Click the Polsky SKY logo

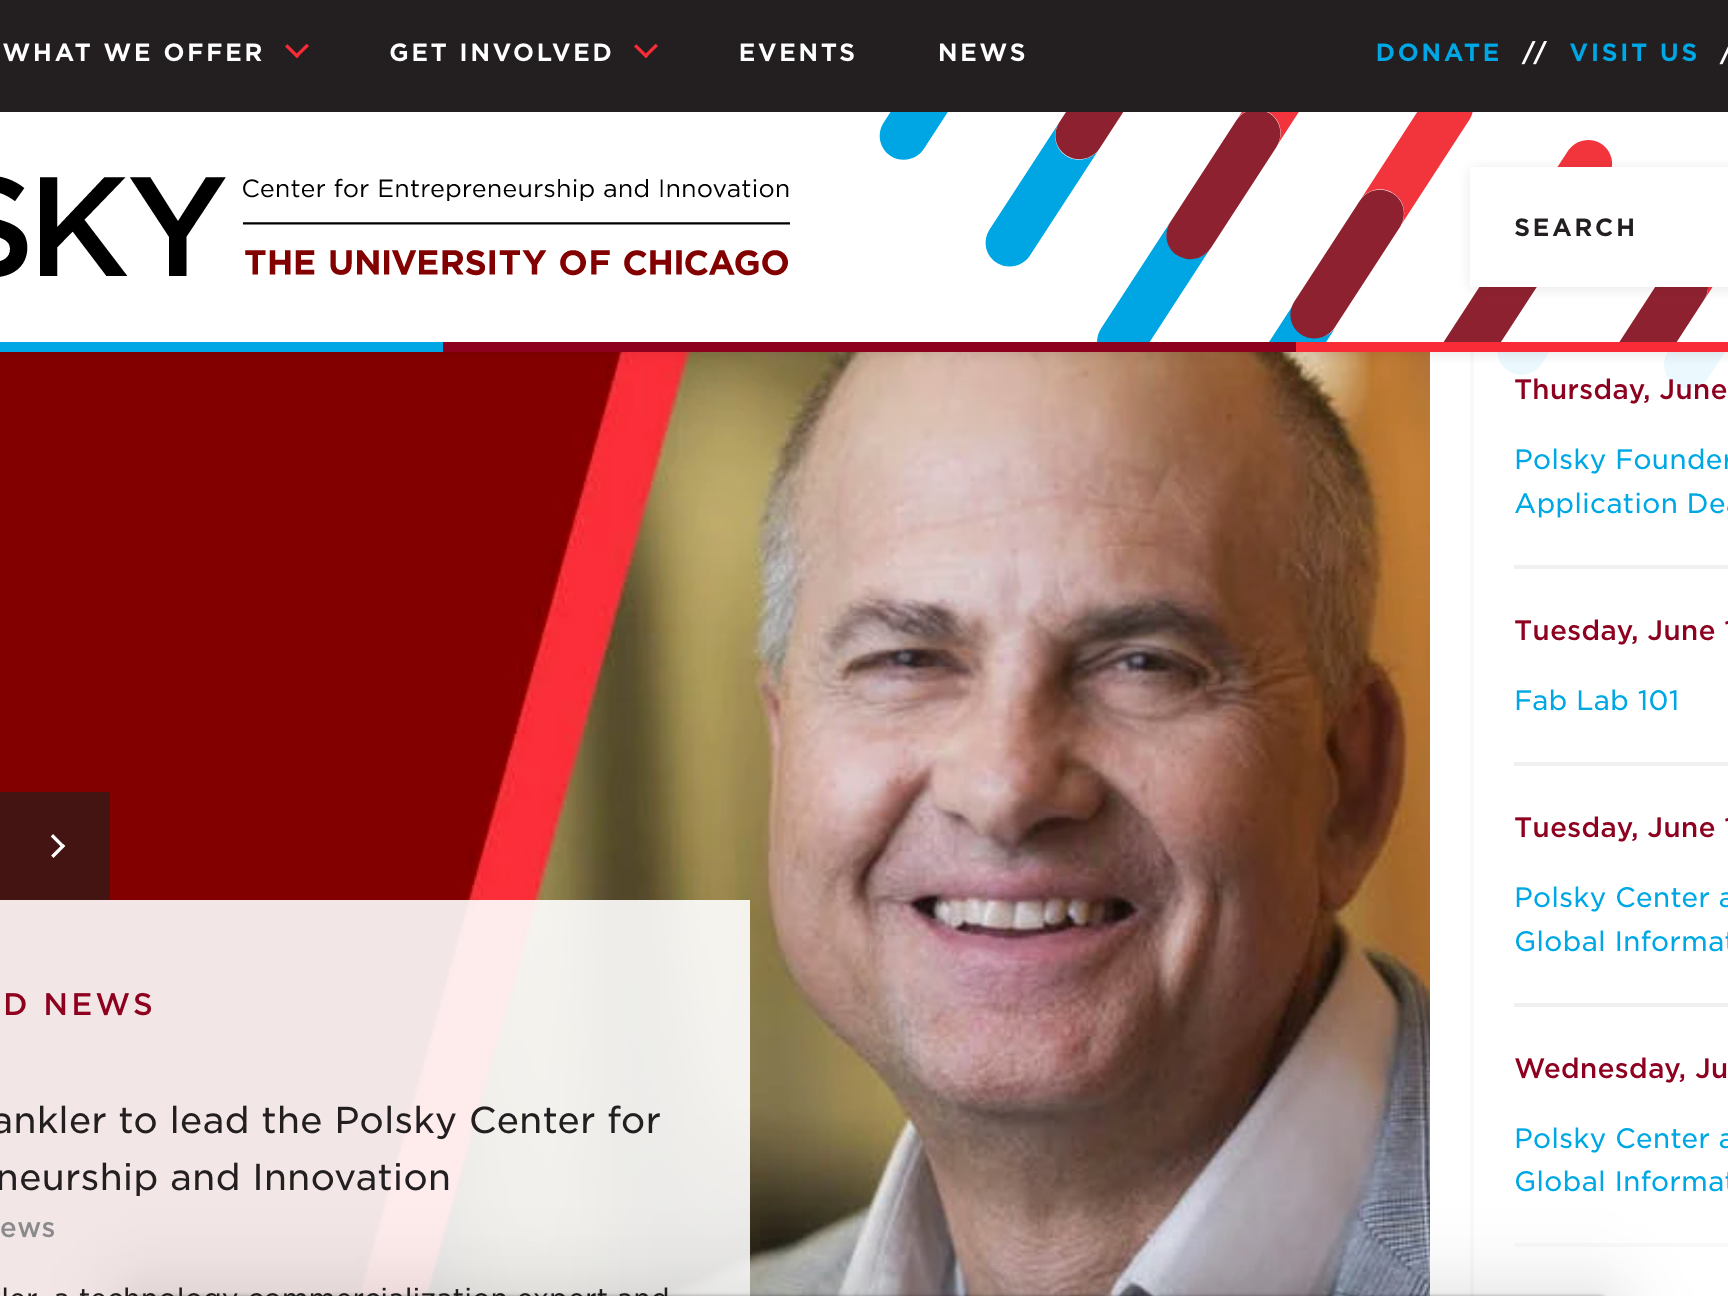click(111, 227)
